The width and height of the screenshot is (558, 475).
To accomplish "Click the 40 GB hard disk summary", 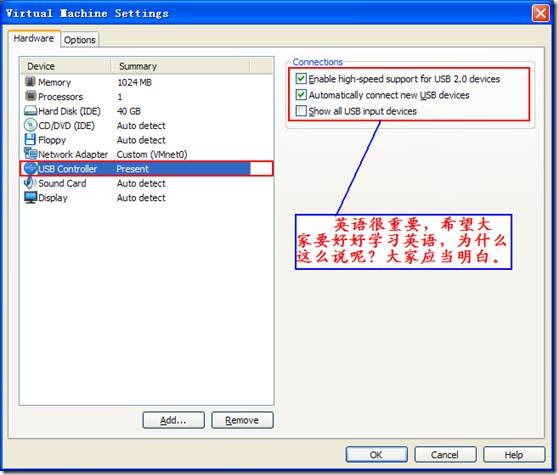I will pyautogui.click(x=129, y=111).
